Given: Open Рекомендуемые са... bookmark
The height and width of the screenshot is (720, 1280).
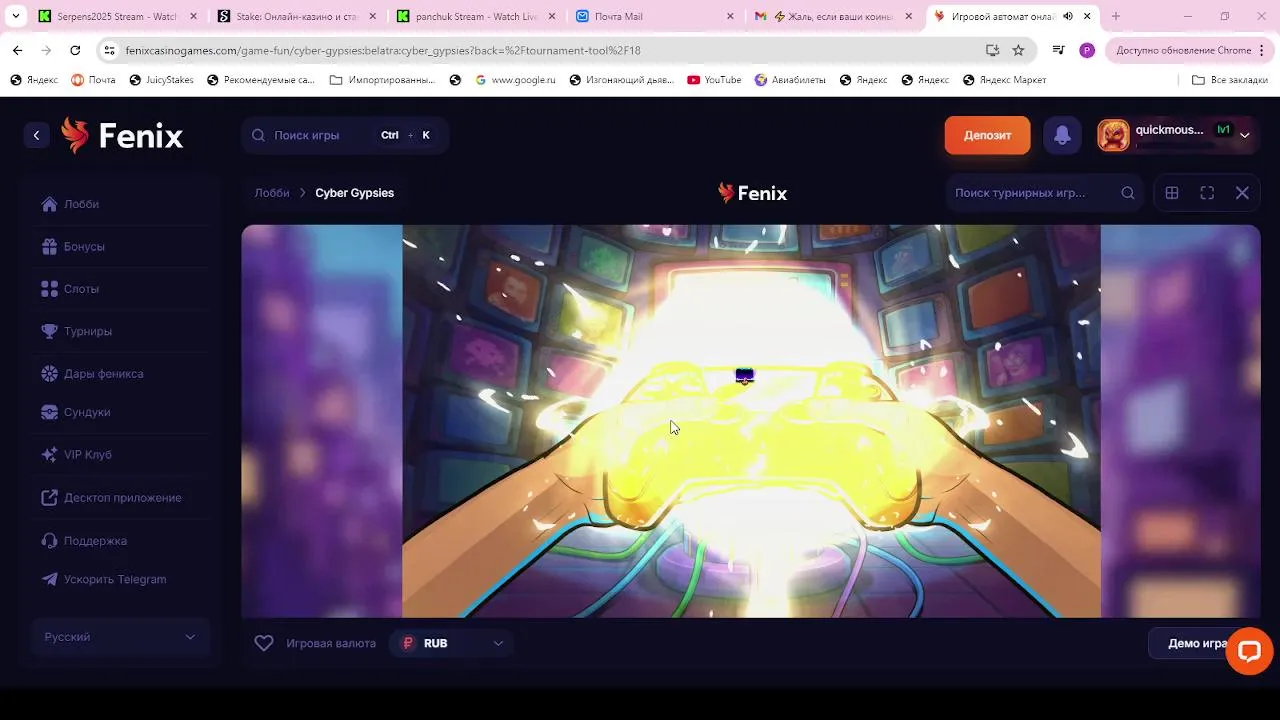Looking at the screenshot, I should pos(261,80).
